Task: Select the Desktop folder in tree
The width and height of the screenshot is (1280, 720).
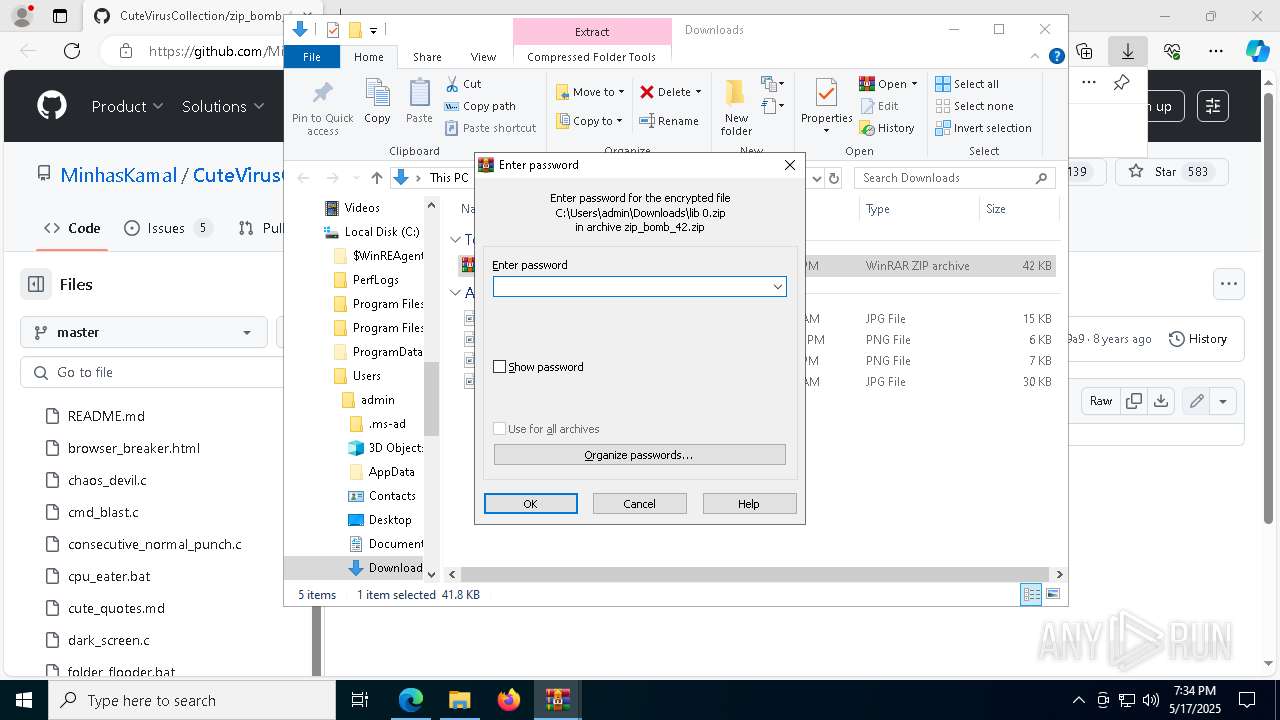Action: click(380, 520)
